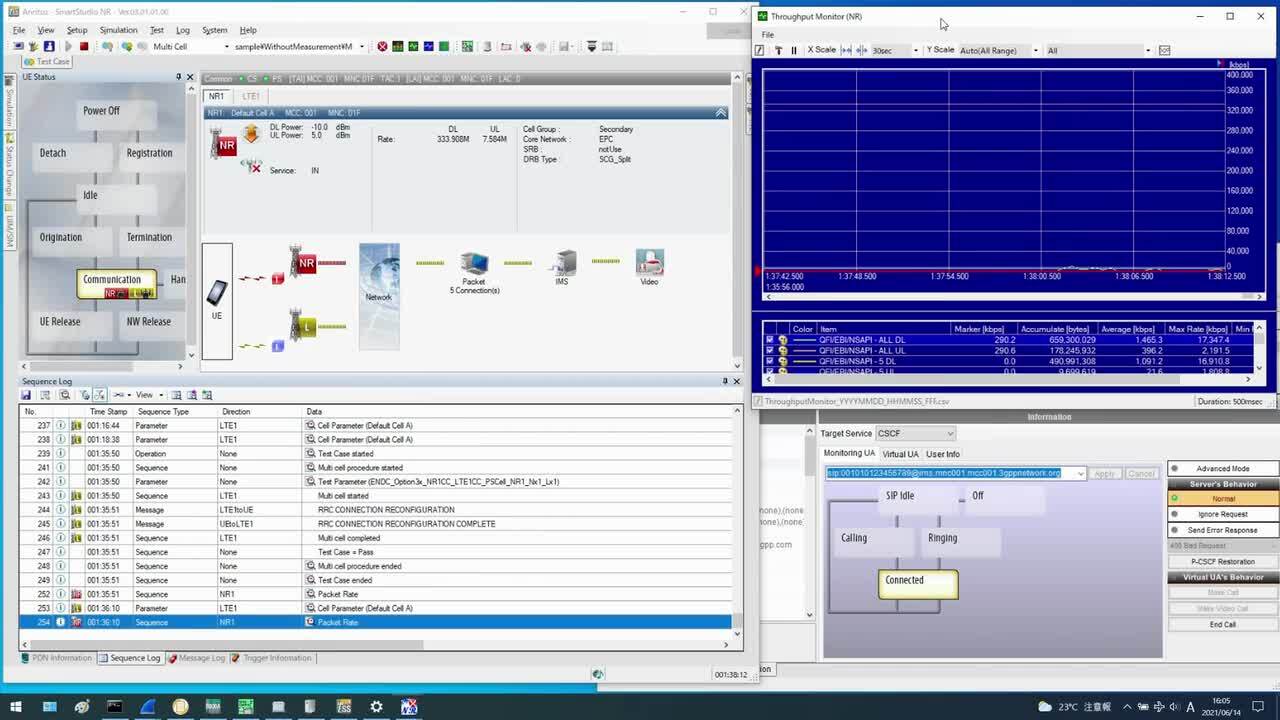Click the marker setup icon at right of Throughput toolbar
The width and height of the screenshot is (1280, 720).
[1166, 50]
